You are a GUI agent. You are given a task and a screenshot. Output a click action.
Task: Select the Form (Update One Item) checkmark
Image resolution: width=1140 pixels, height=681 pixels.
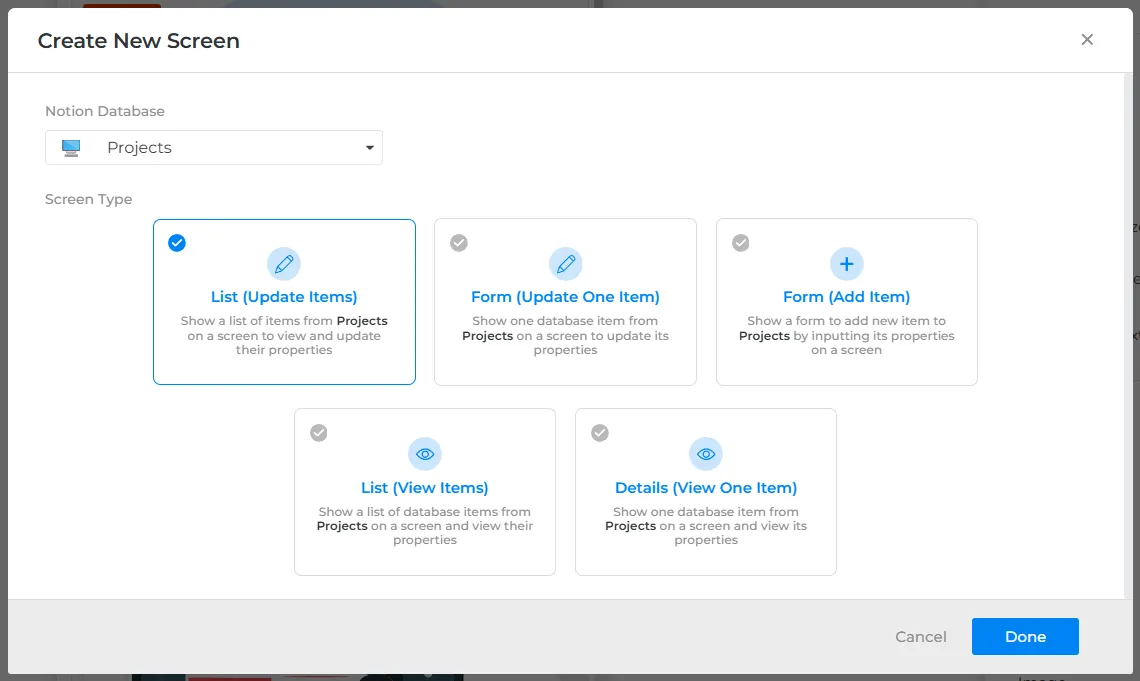[x=459, y=243]
